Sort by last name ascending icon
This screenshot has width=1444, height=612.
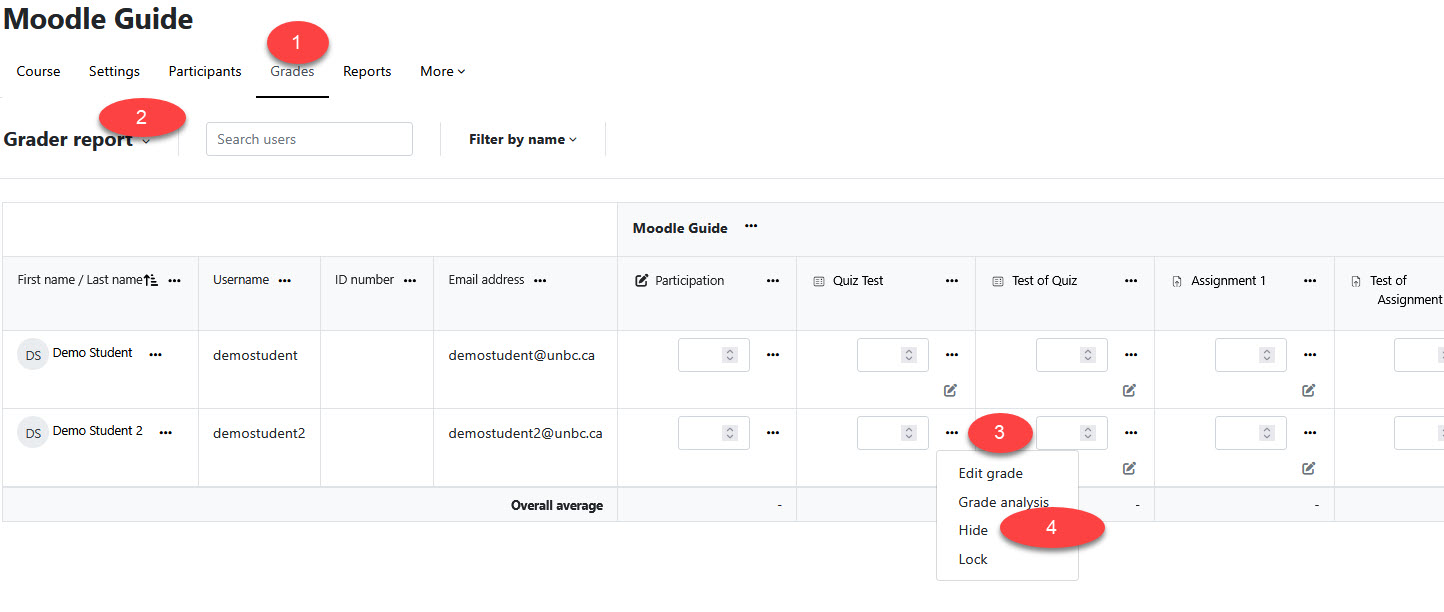point(151,281)
